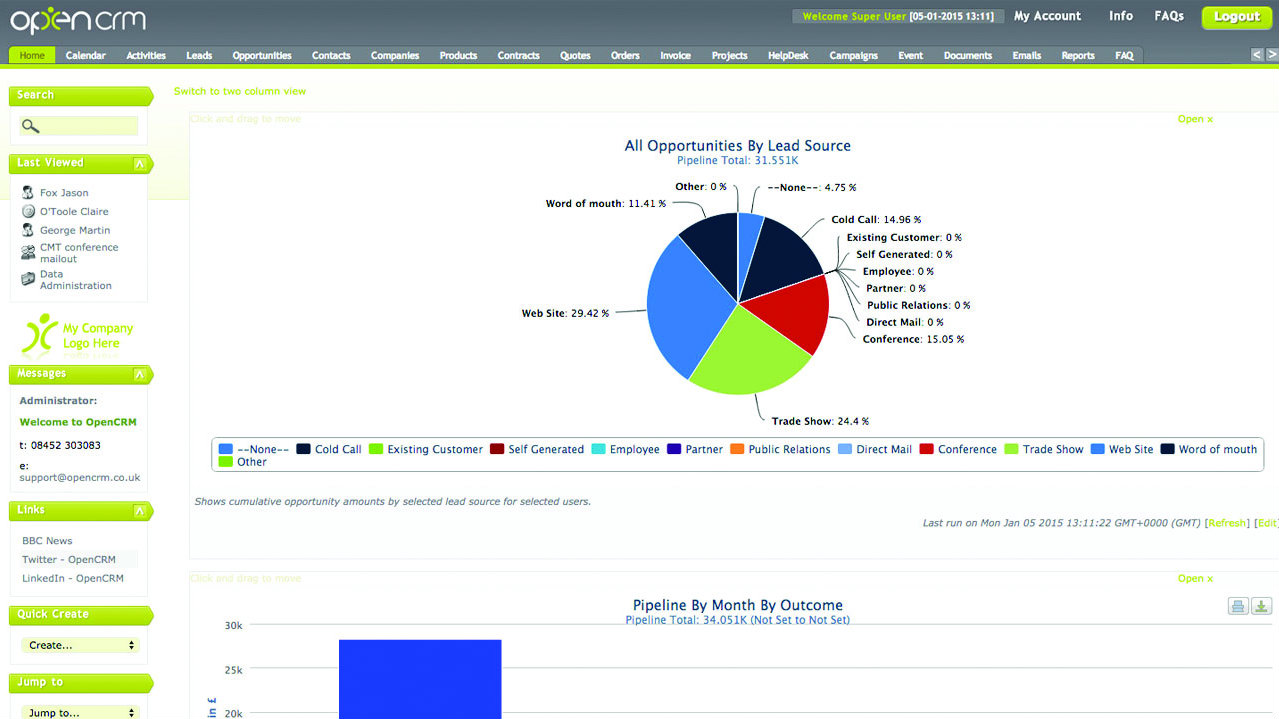Viewport: 1279px width, 719px height.
Task: Open the Projects tab
Action: tap(729, 55)
